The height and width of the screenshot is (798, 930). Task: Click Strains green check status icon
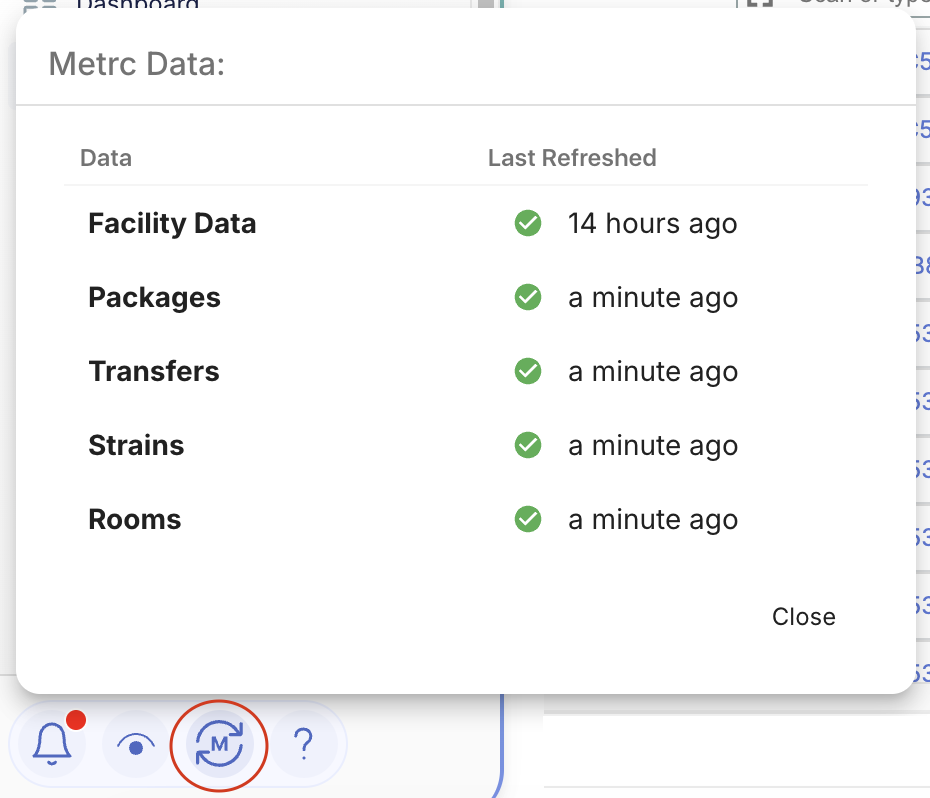tap(528, 446)
